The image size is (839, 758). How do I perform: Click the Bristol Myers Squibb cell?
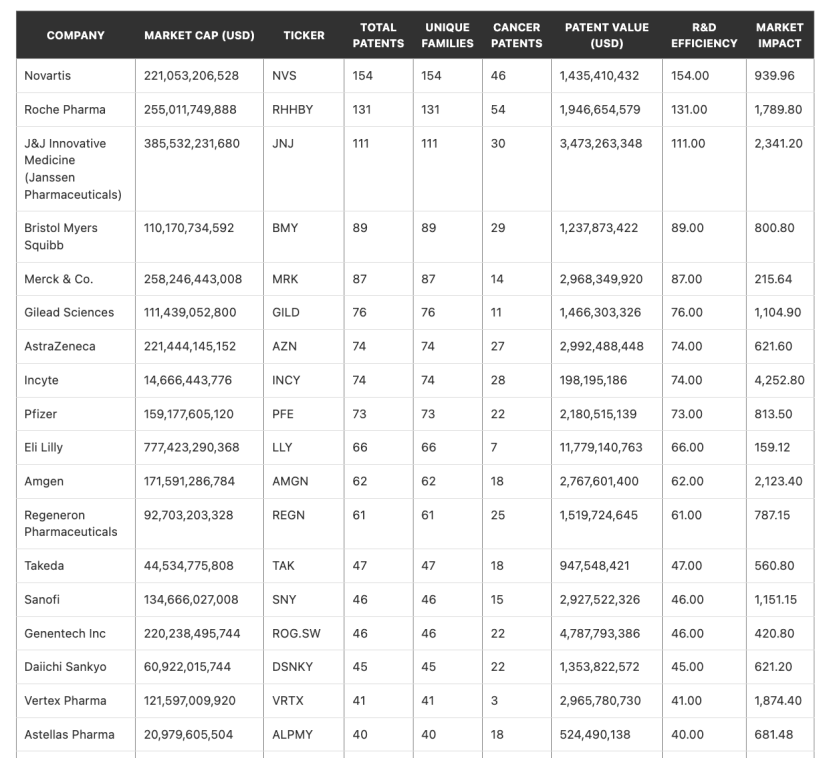point(61,236)
